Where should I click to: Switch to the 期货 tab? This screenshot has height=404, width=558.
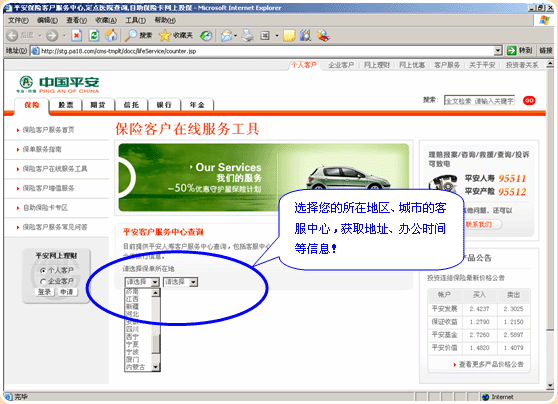98,105
